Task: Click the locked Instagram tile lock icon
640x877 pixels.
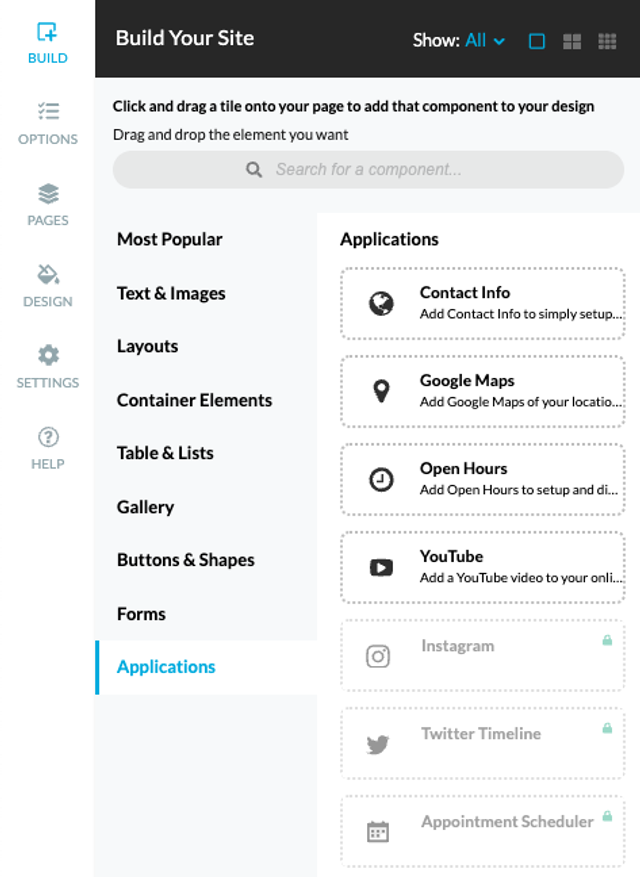Action: [607, 640]
